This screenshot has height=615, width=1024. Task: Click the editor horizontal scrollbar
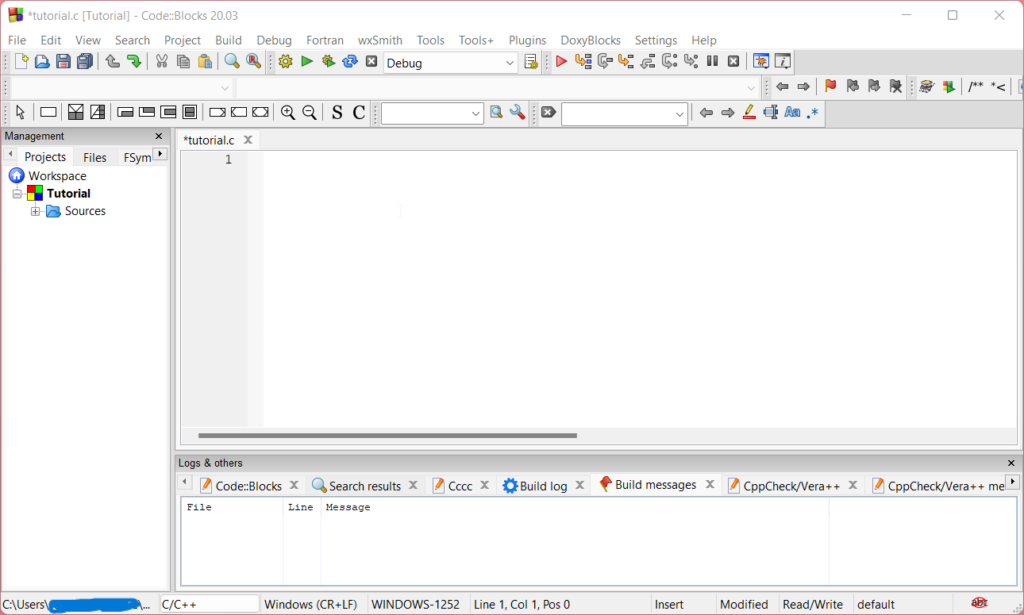point(387,435)
